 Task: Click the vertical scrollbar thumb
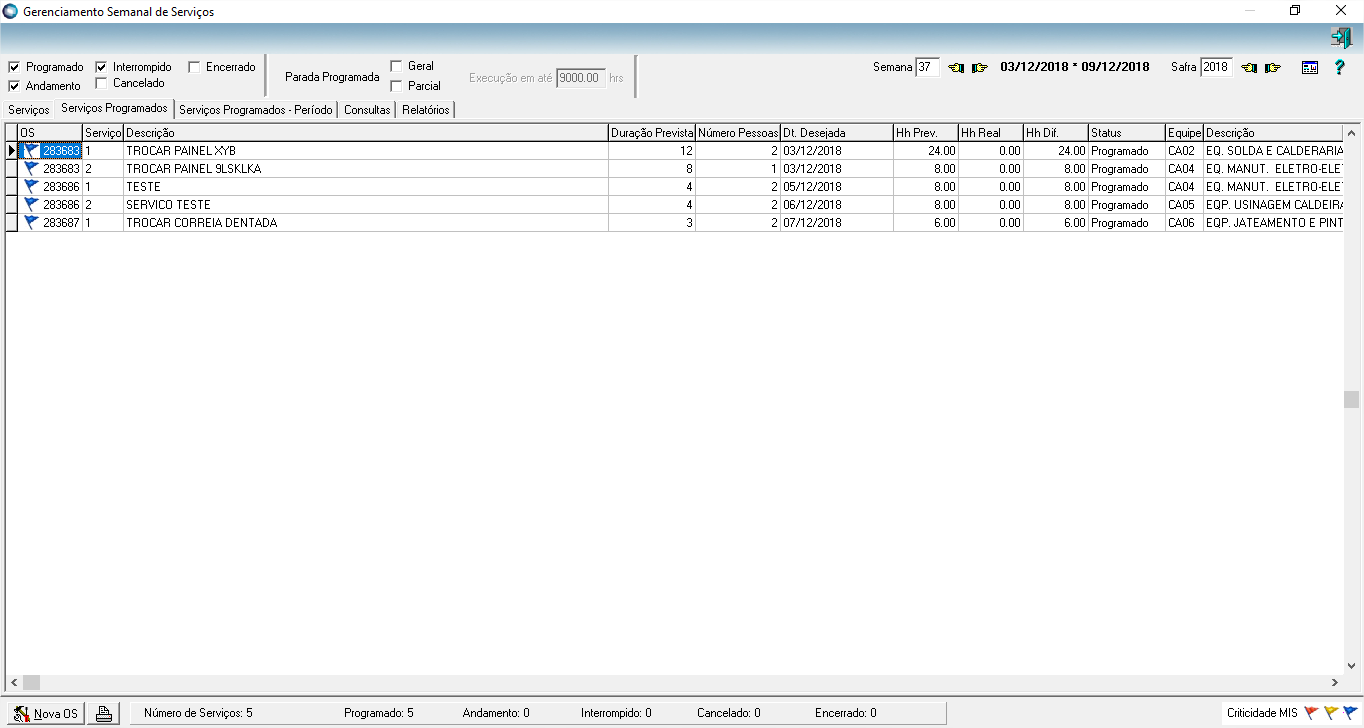(1352, 400)
